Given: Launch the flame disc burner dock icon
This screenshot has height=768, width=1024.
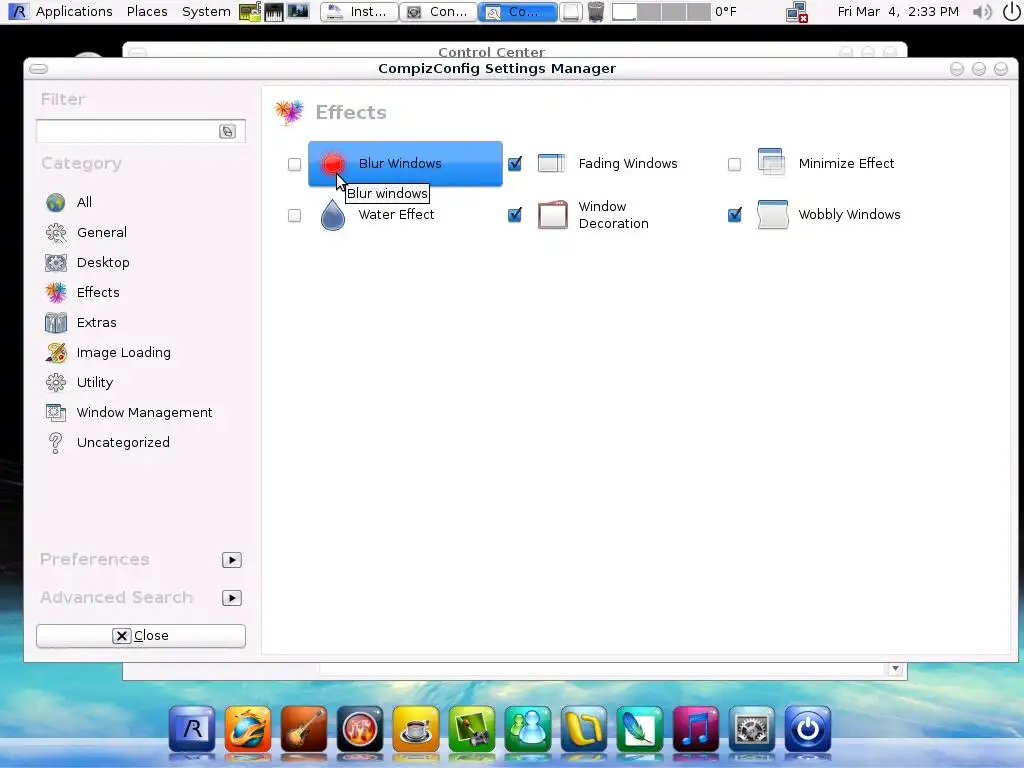Looking at the screenshot, I should tap(360, 729).
